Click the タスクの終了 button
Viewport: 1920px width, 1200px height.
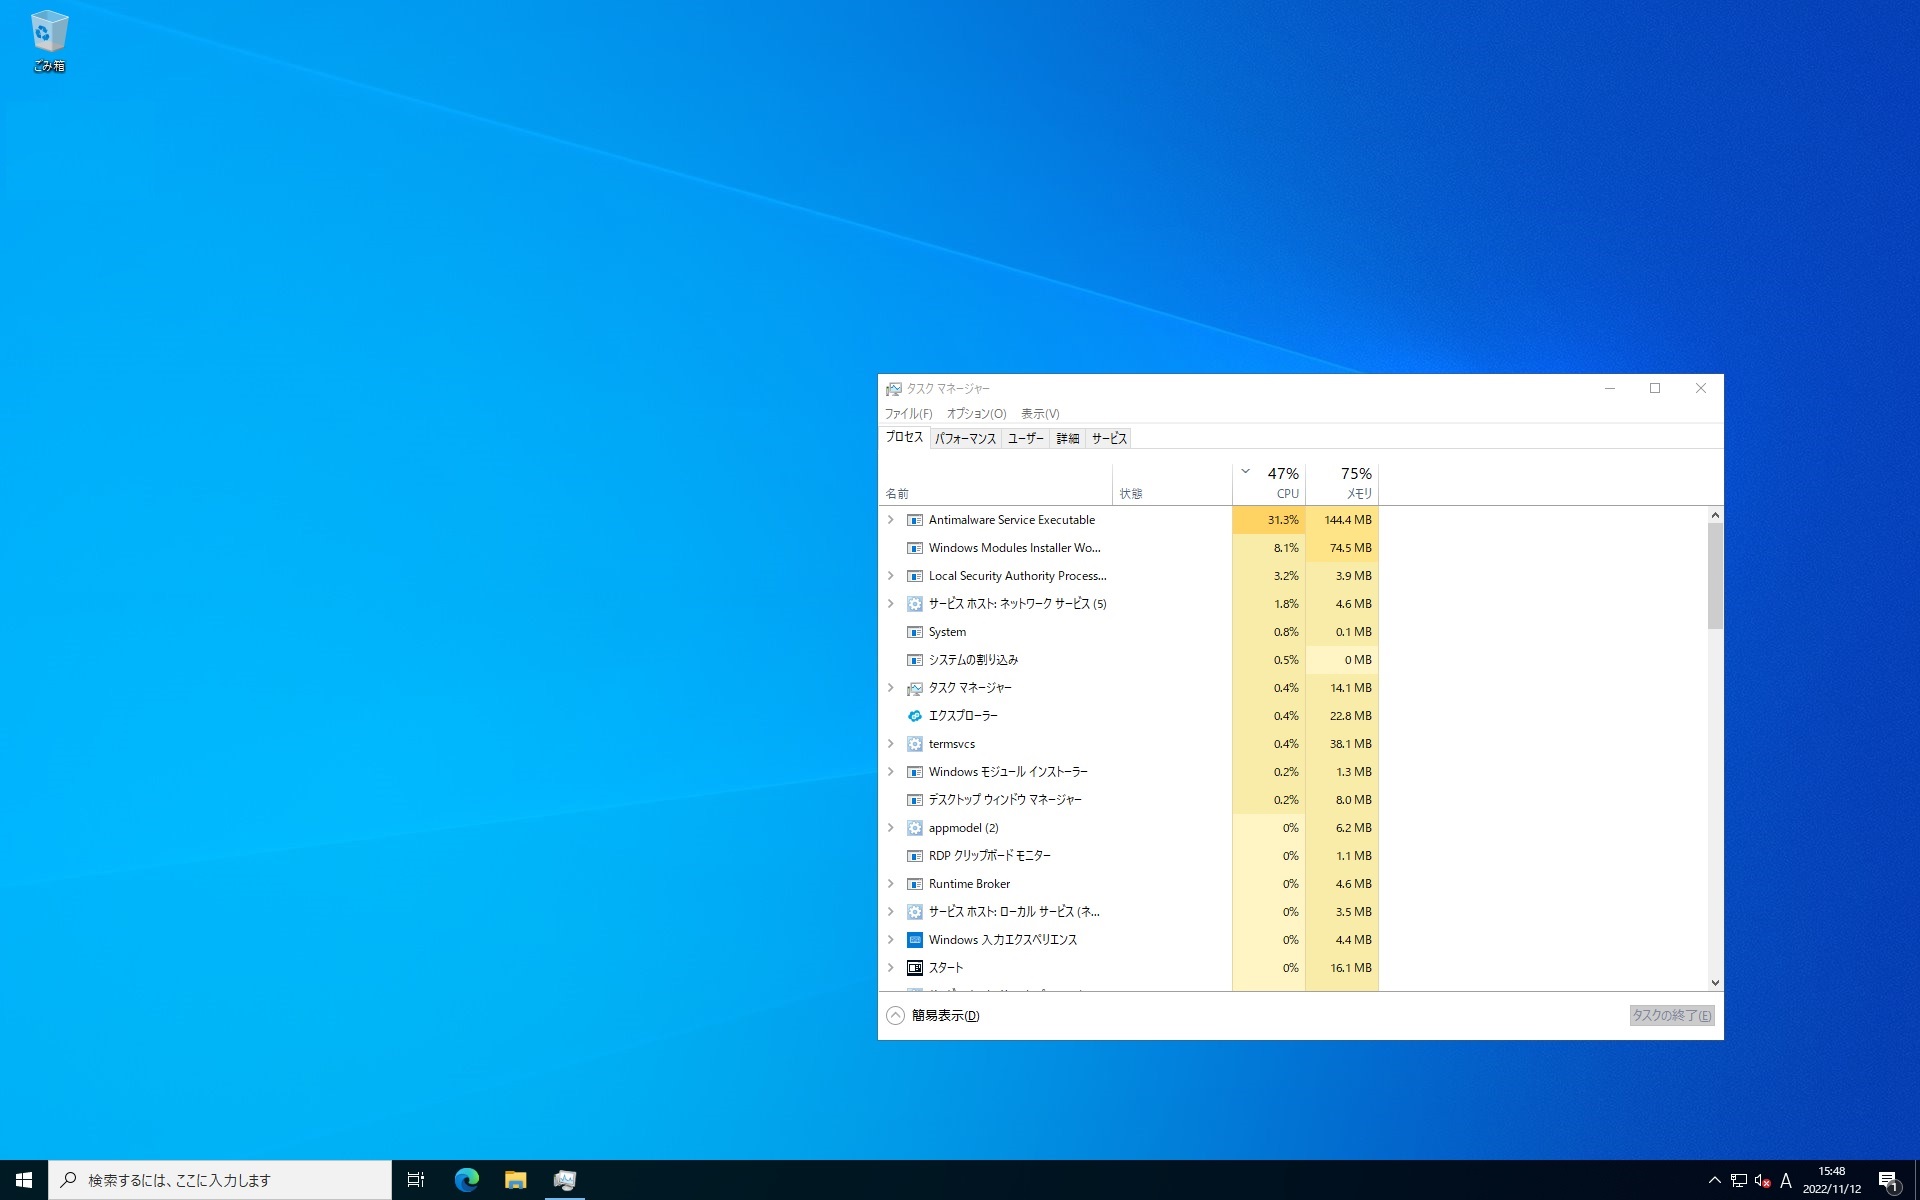(x=1672, y=1016)
